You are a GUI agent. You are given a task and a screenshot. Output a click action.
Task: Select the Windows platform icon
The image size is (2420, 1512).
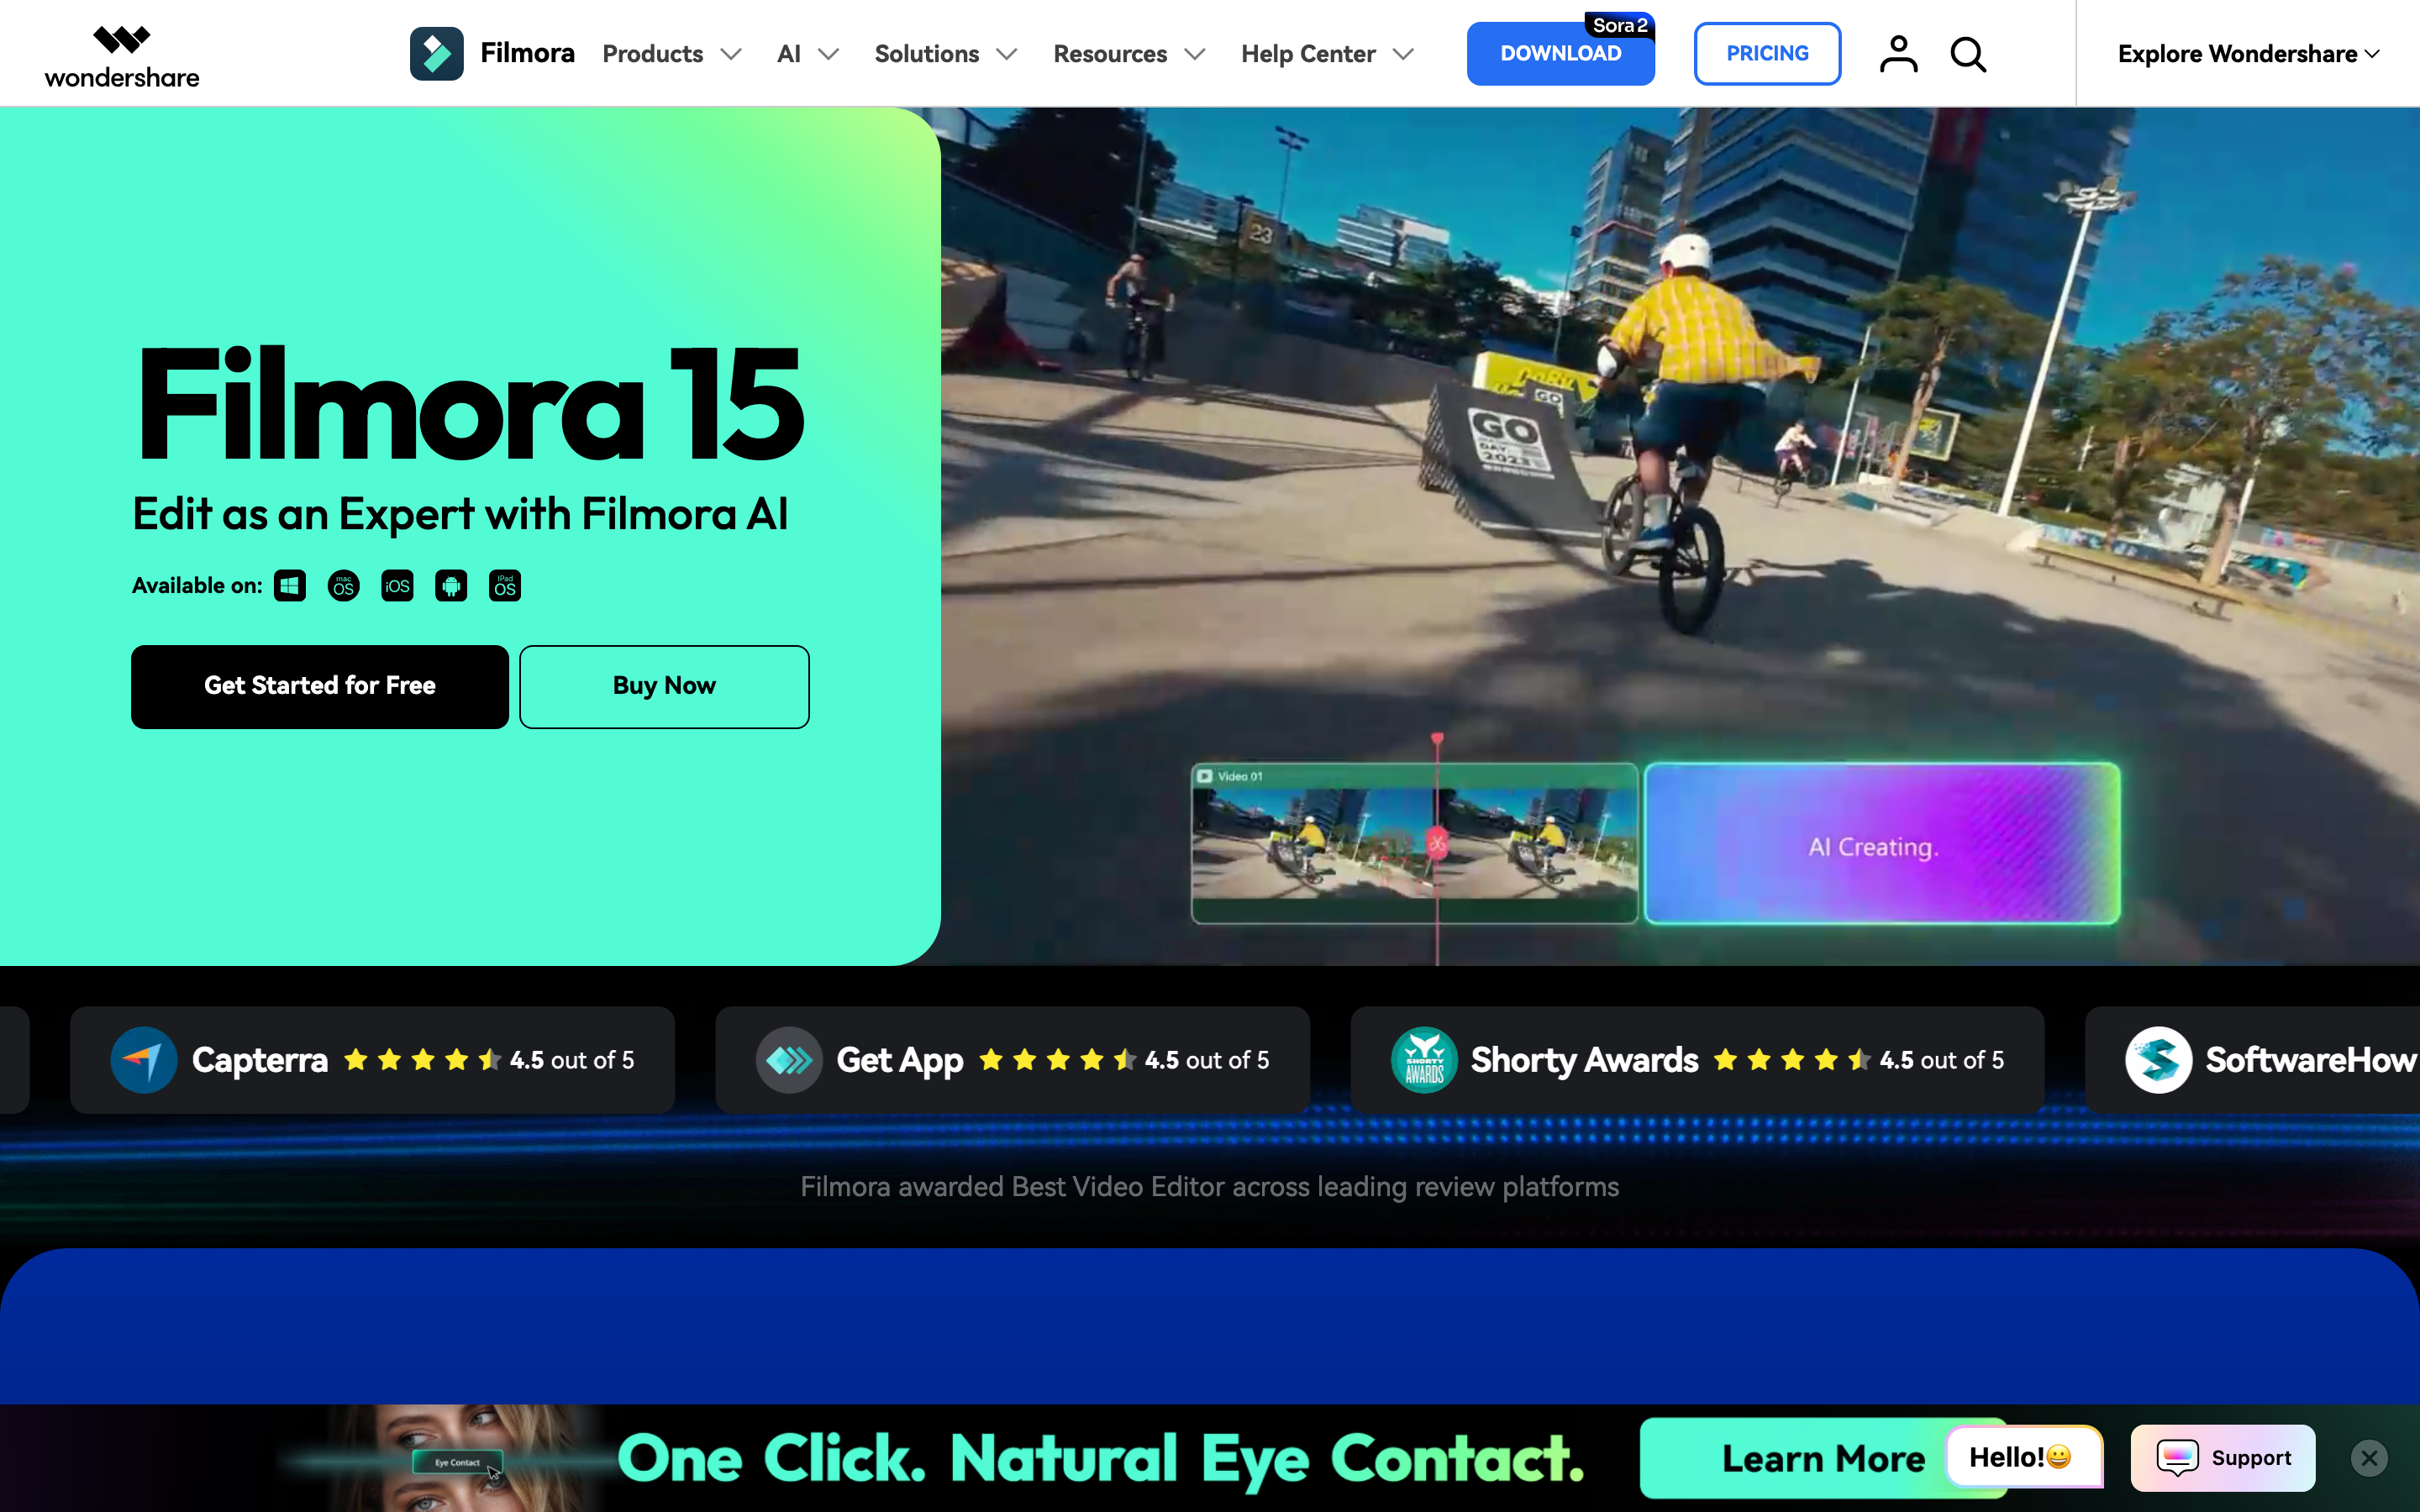290,586
